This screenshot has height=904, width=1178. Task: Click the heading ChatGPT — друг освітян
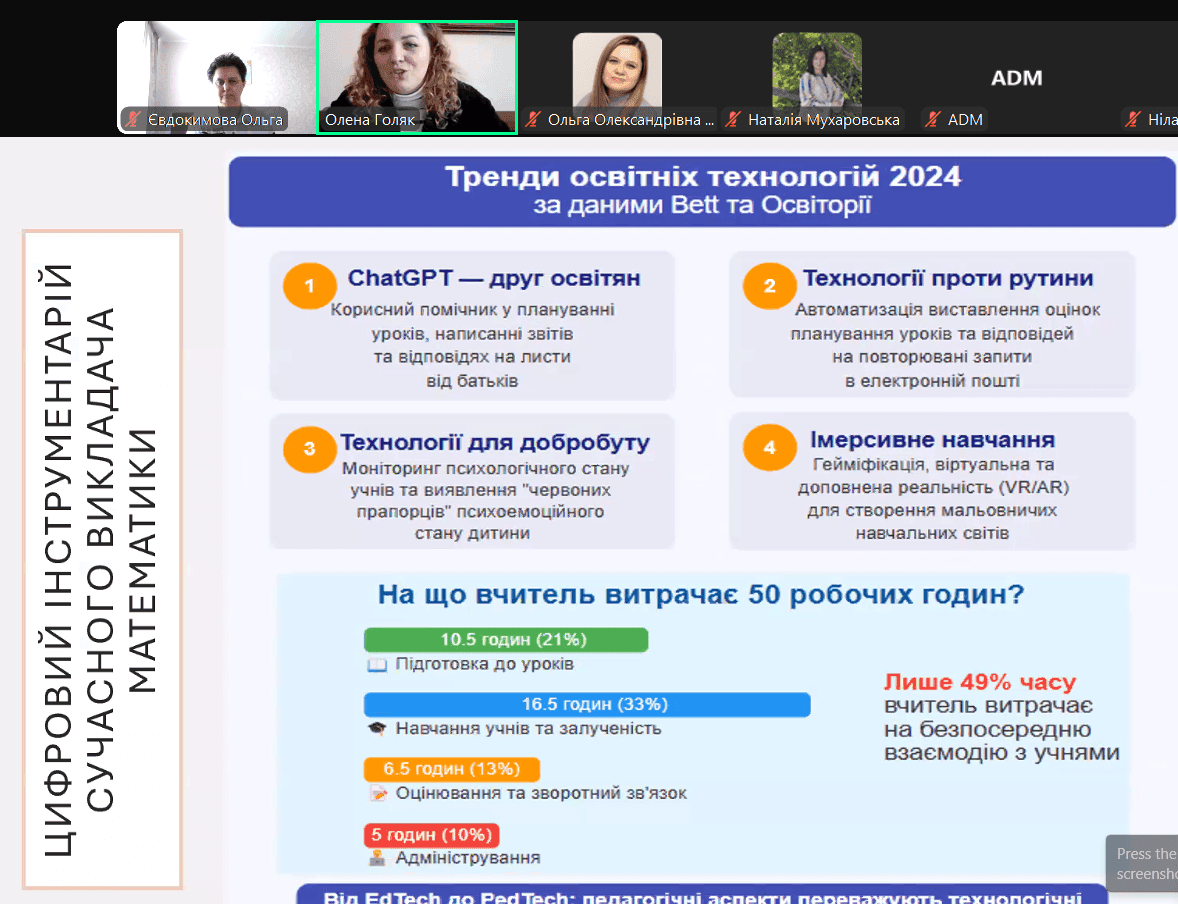coord(494,278)
